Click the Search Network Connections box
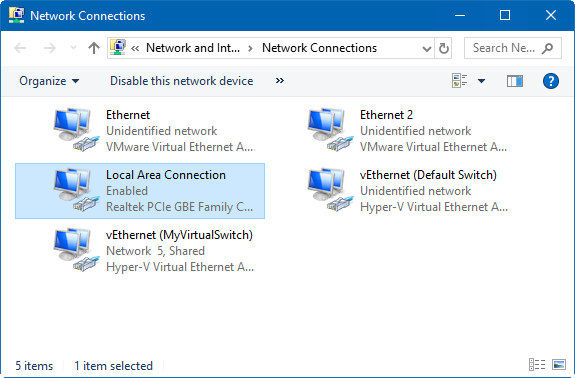Image resolution: width=575 pixels, height=378 pixels. (x=513, y=48)
